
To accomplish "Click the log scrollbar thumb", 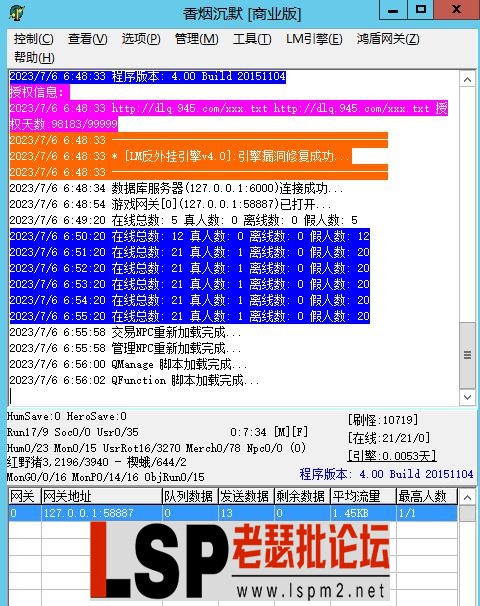I will [467, 355].
